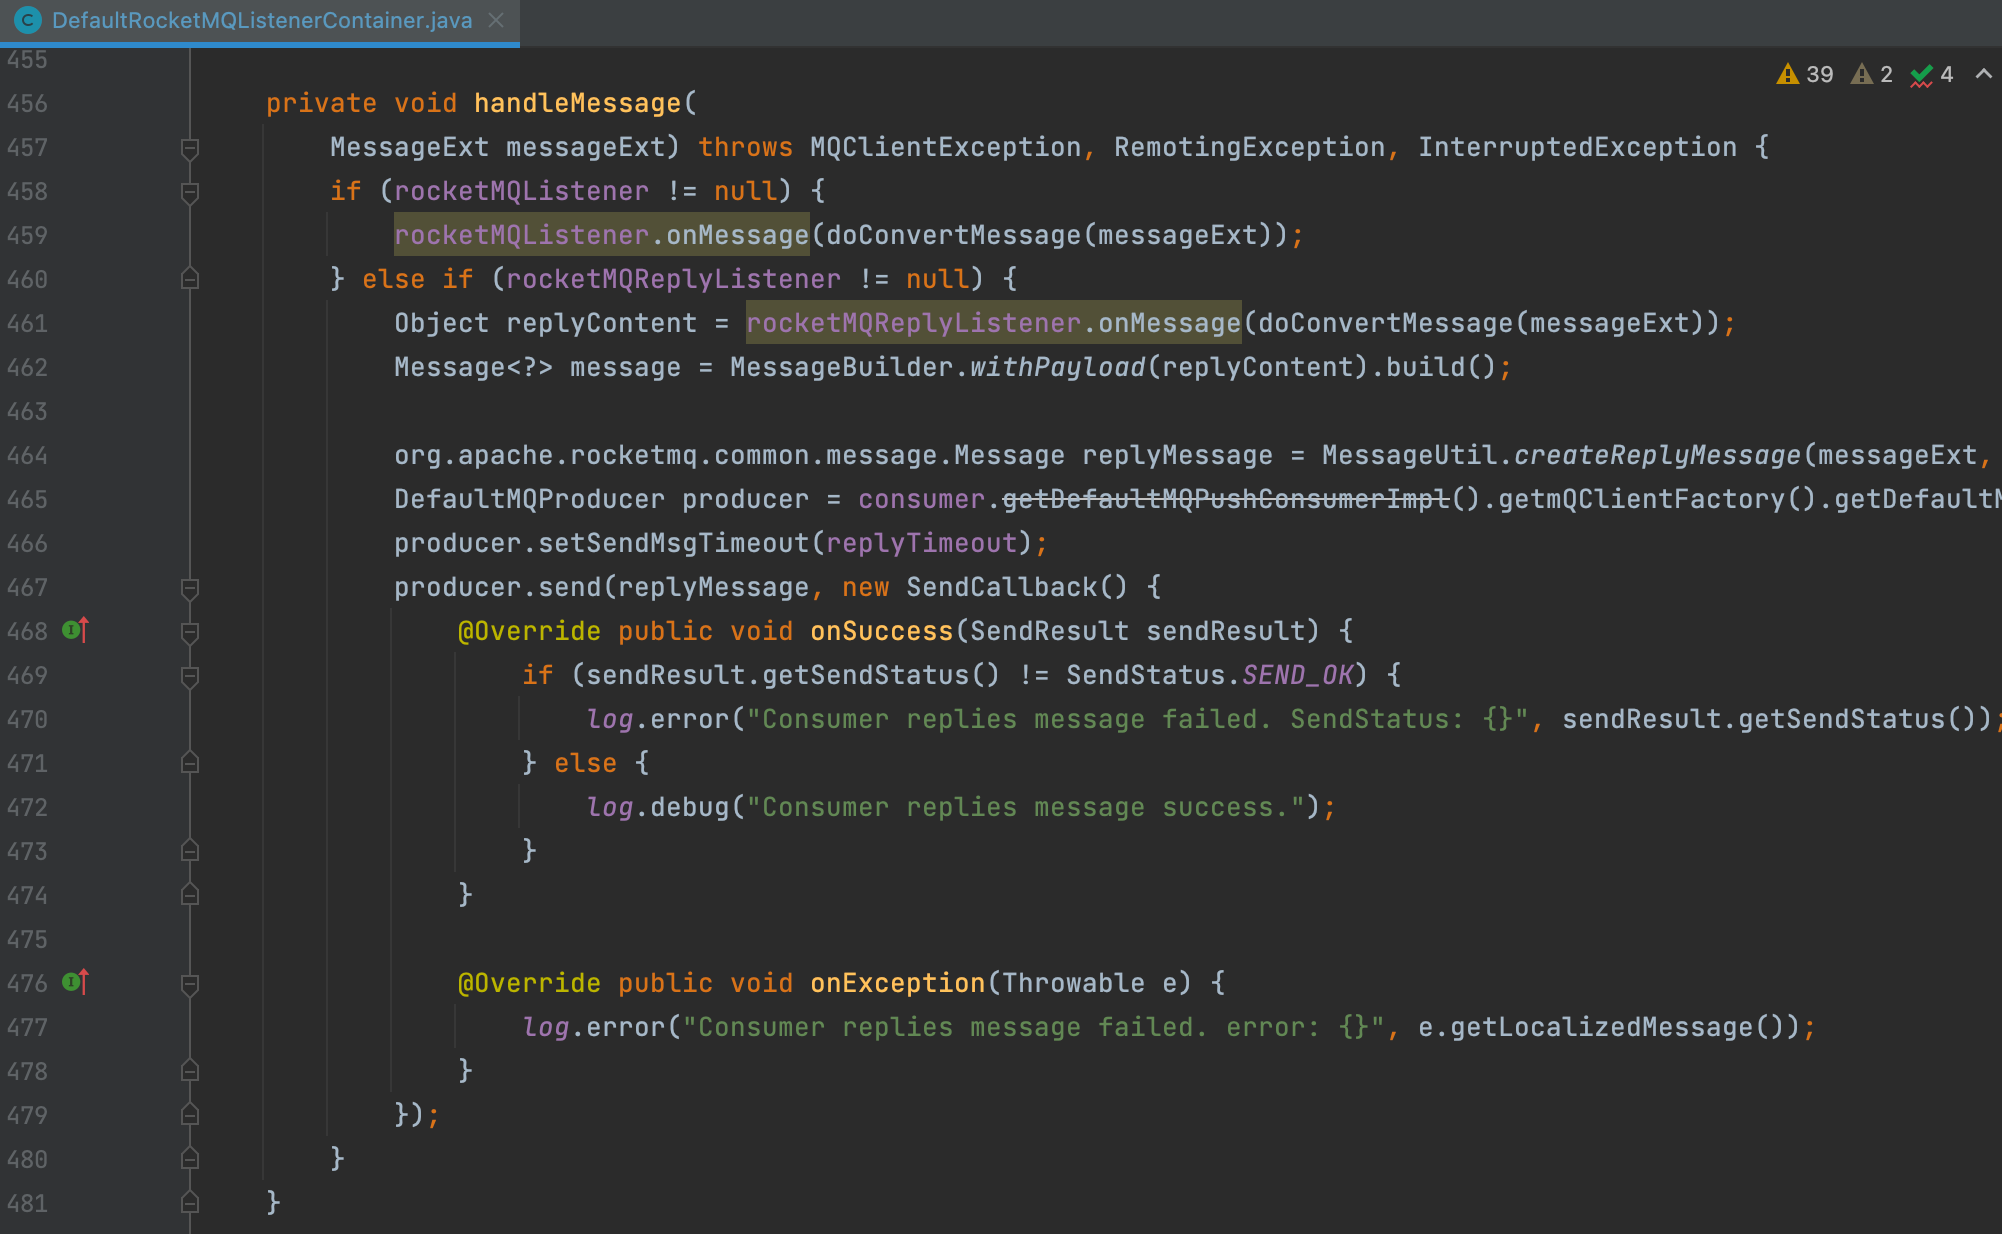Open the 4 typos indicator

[1931, 75]
